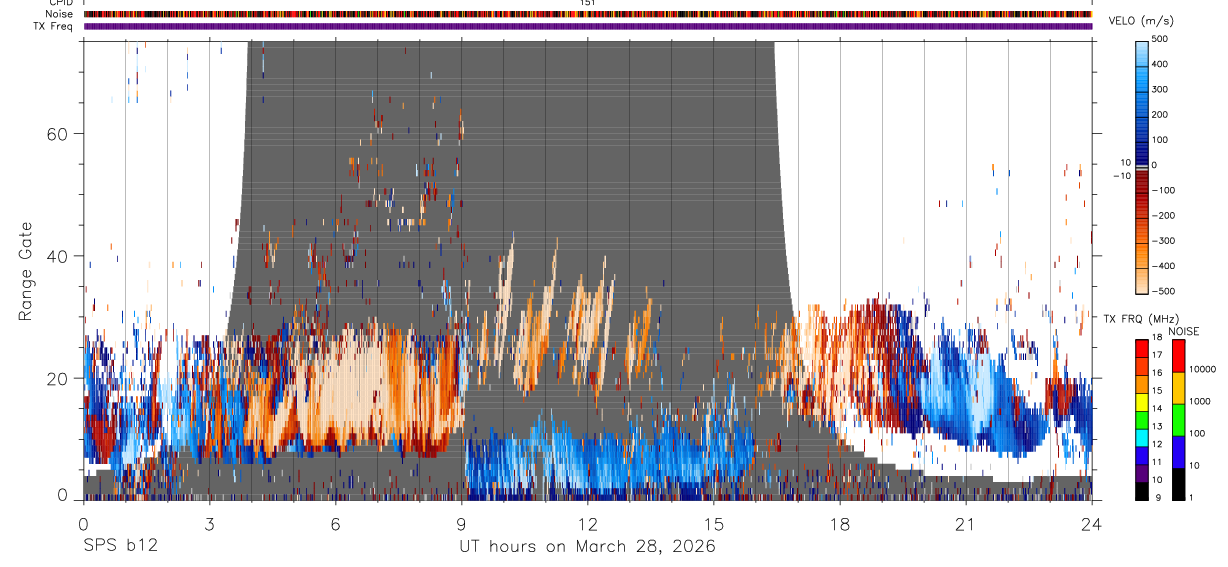This screenshot has width=1228, height=567.
Task: Select the blue swatch in the NOISE legend
Action: (x=1178, y=451)
